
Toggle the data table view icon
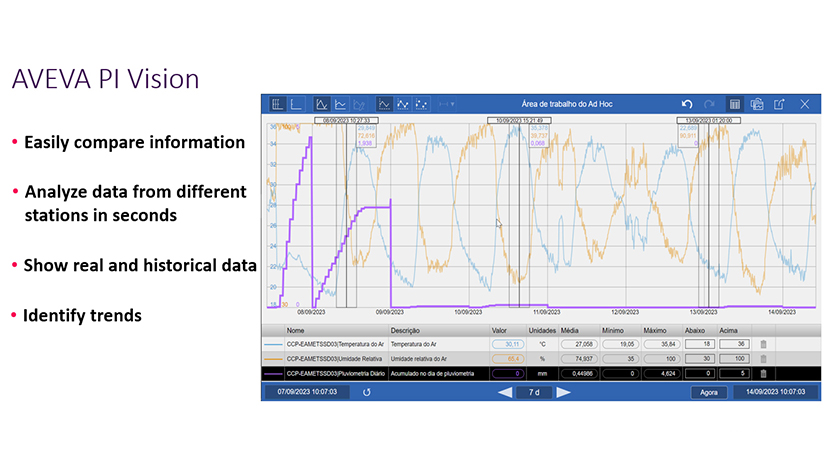pos(734,104)
